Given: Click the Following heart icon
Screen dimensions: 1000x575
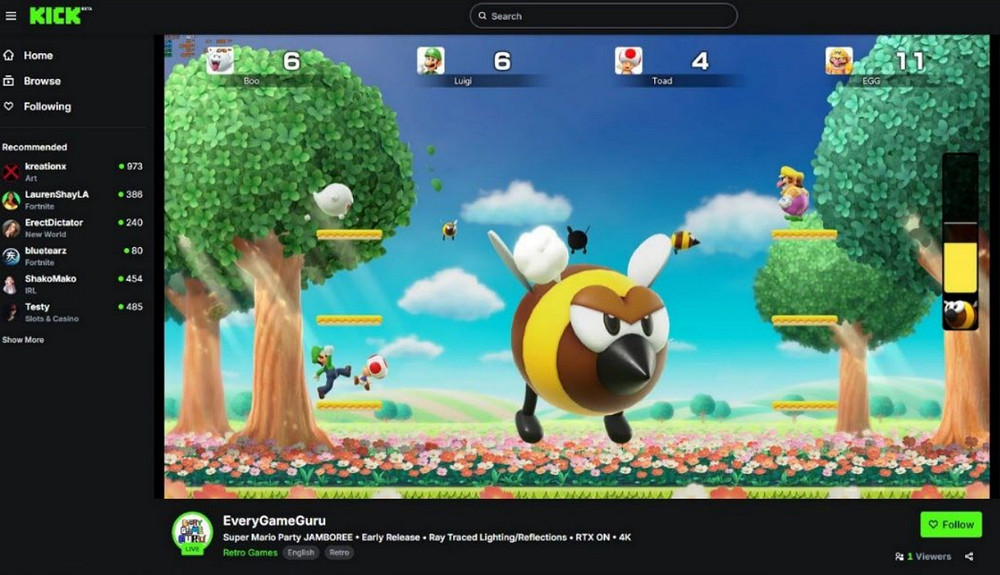Looking at the screenshot, I should [9, 106].
